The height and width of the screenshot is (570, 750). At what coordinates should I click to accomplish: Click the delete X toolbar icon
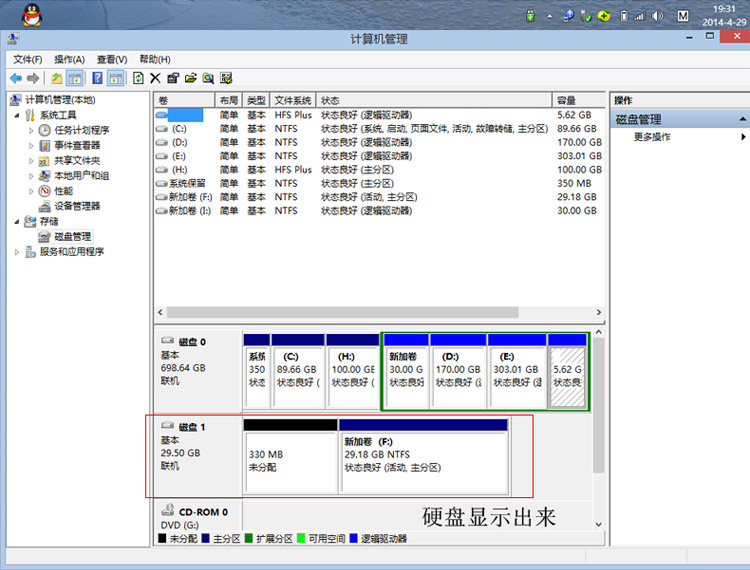click(x=155, y=78)
